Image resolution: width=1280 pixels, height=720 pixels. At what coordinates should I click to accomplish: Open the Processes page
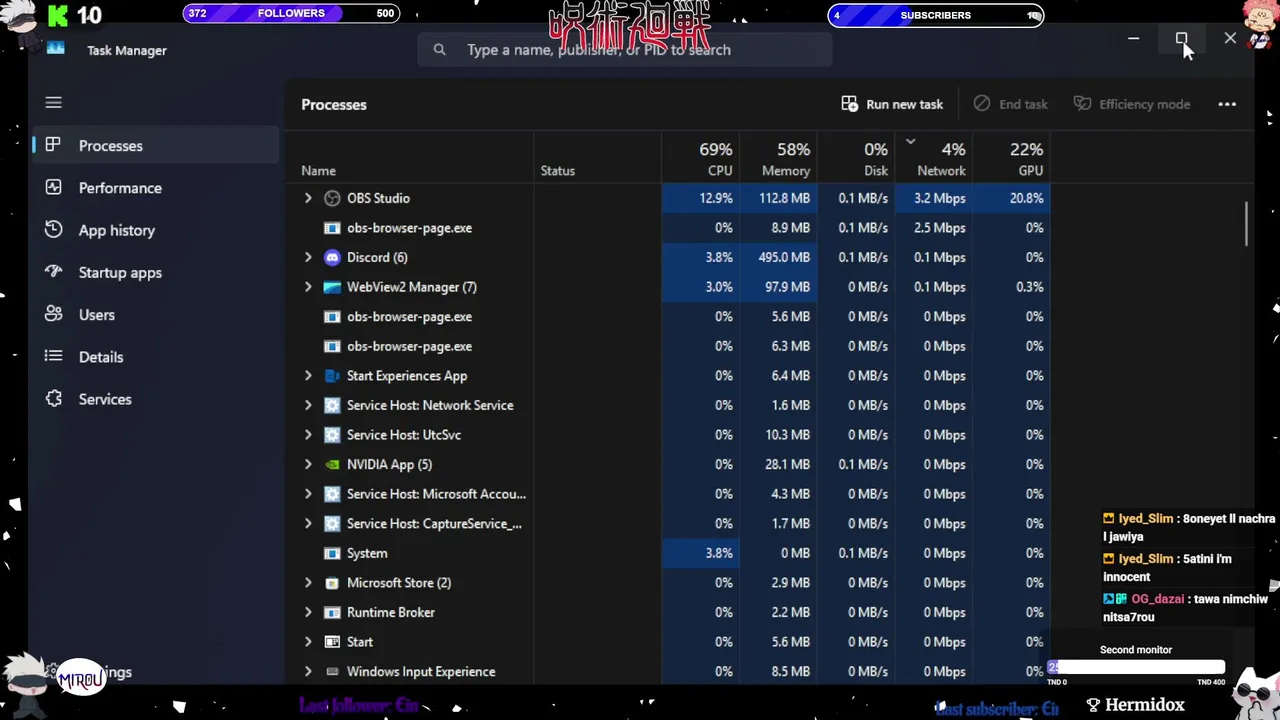click(x=156, y=145)
